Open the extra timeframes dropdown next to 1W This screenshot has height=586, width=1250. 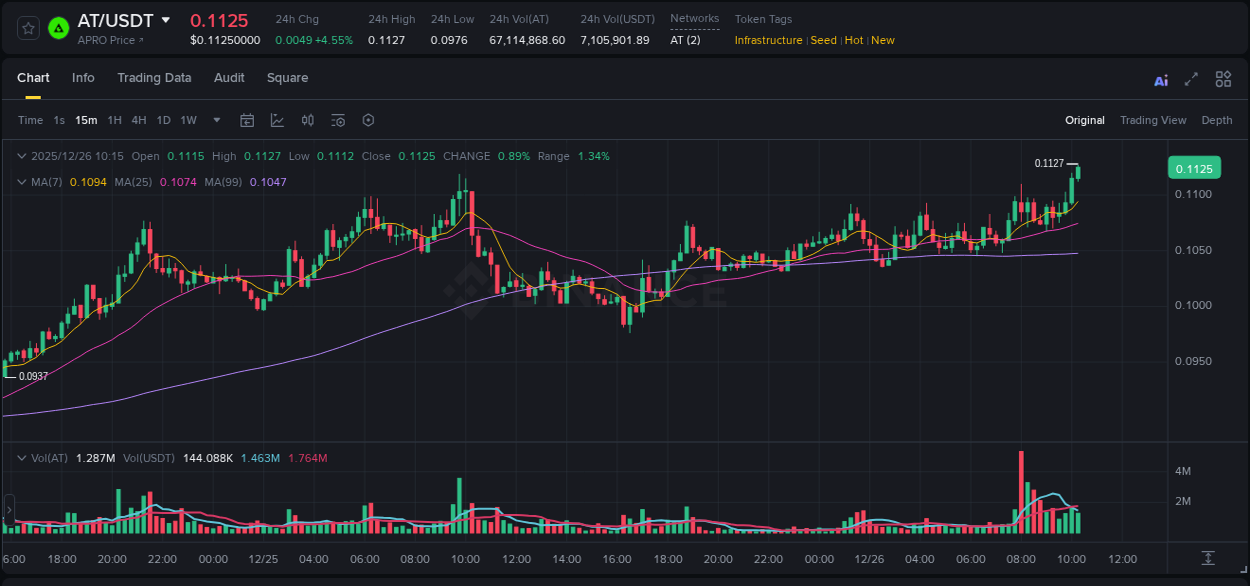pyautogui.click(x=215, y=120)
